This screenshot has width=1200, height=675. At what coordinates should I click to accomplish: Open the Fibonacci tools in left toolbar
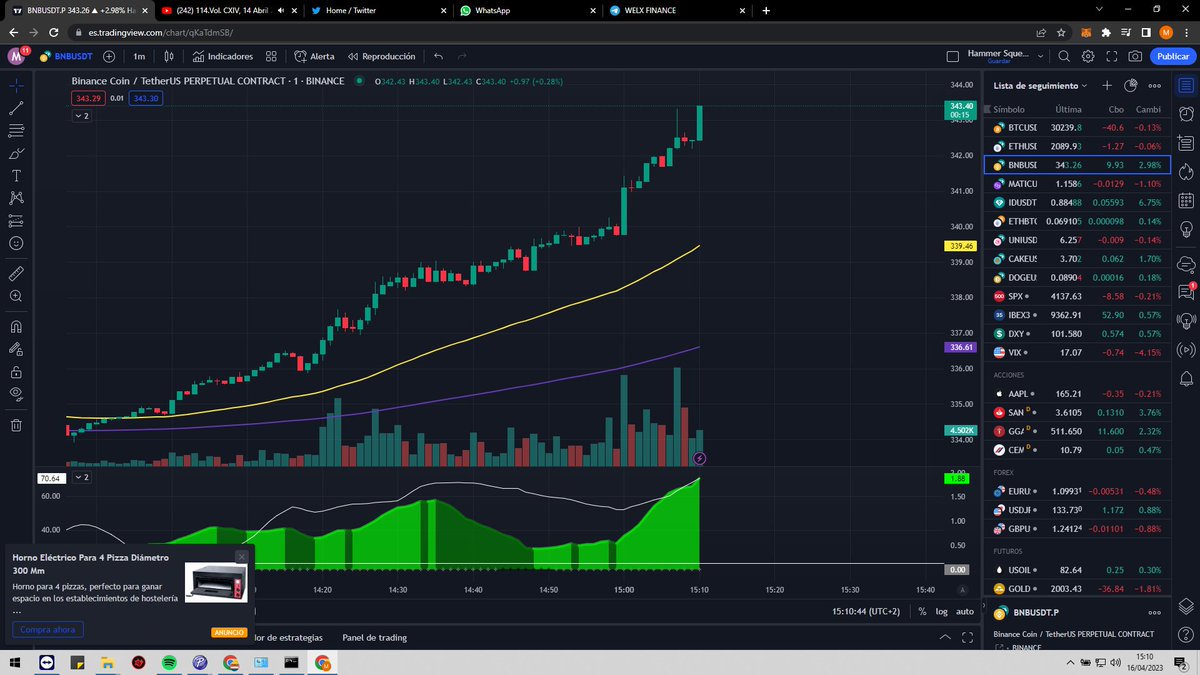pyautogui.click(x=16, y=130)
